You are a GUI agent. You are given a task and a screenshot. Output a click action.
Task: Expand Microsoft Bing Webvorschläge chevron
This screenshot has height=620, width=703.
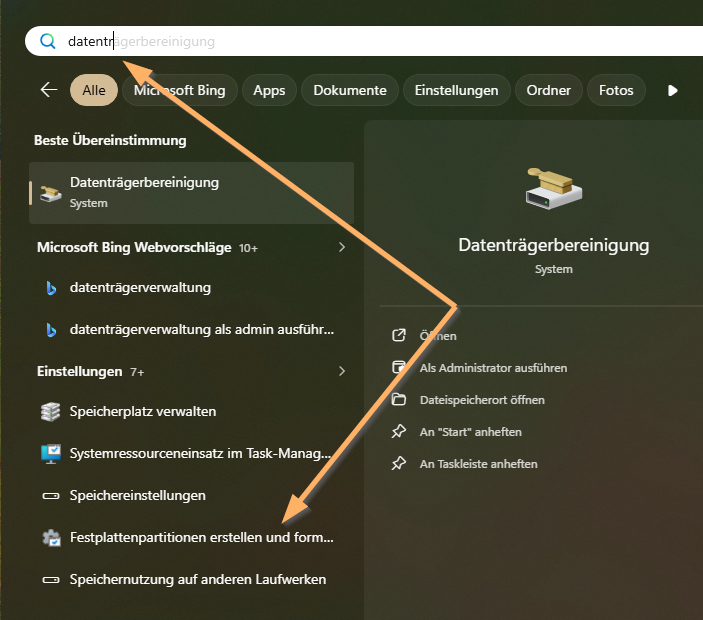tap(342, 247)
